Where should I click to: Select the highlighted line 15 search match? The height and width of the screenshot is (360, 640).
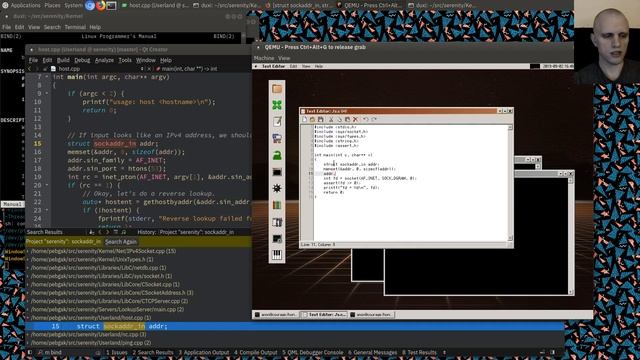[x=295, y=326]
